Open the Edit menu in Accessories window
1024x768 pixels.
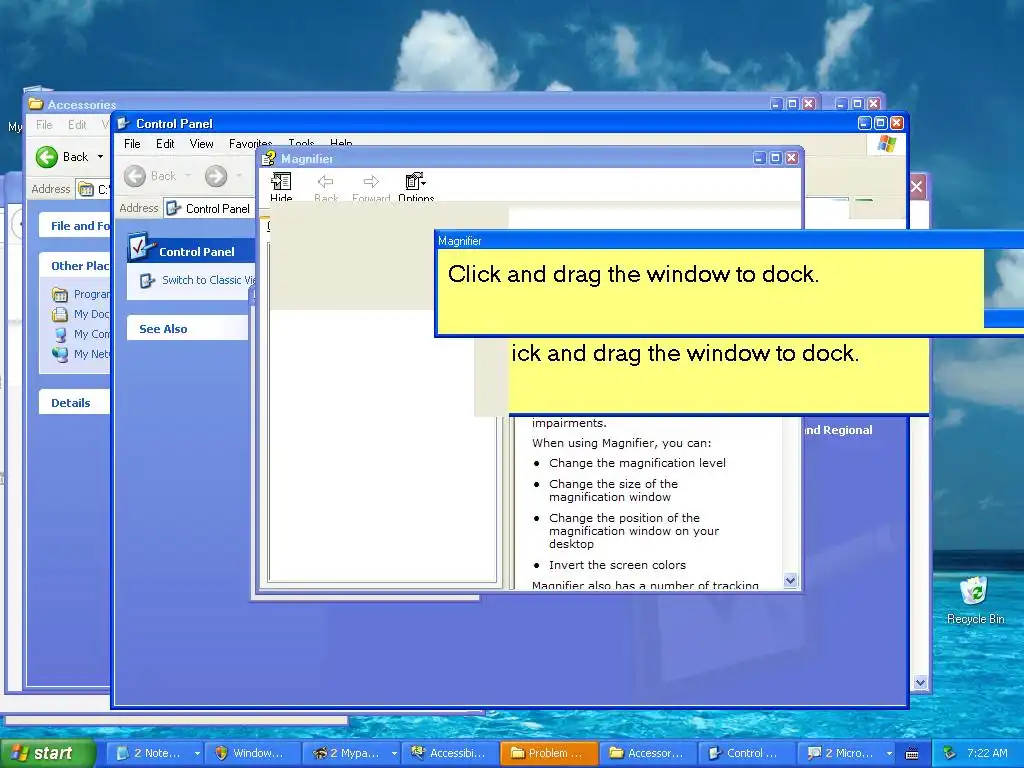(76, 125)
